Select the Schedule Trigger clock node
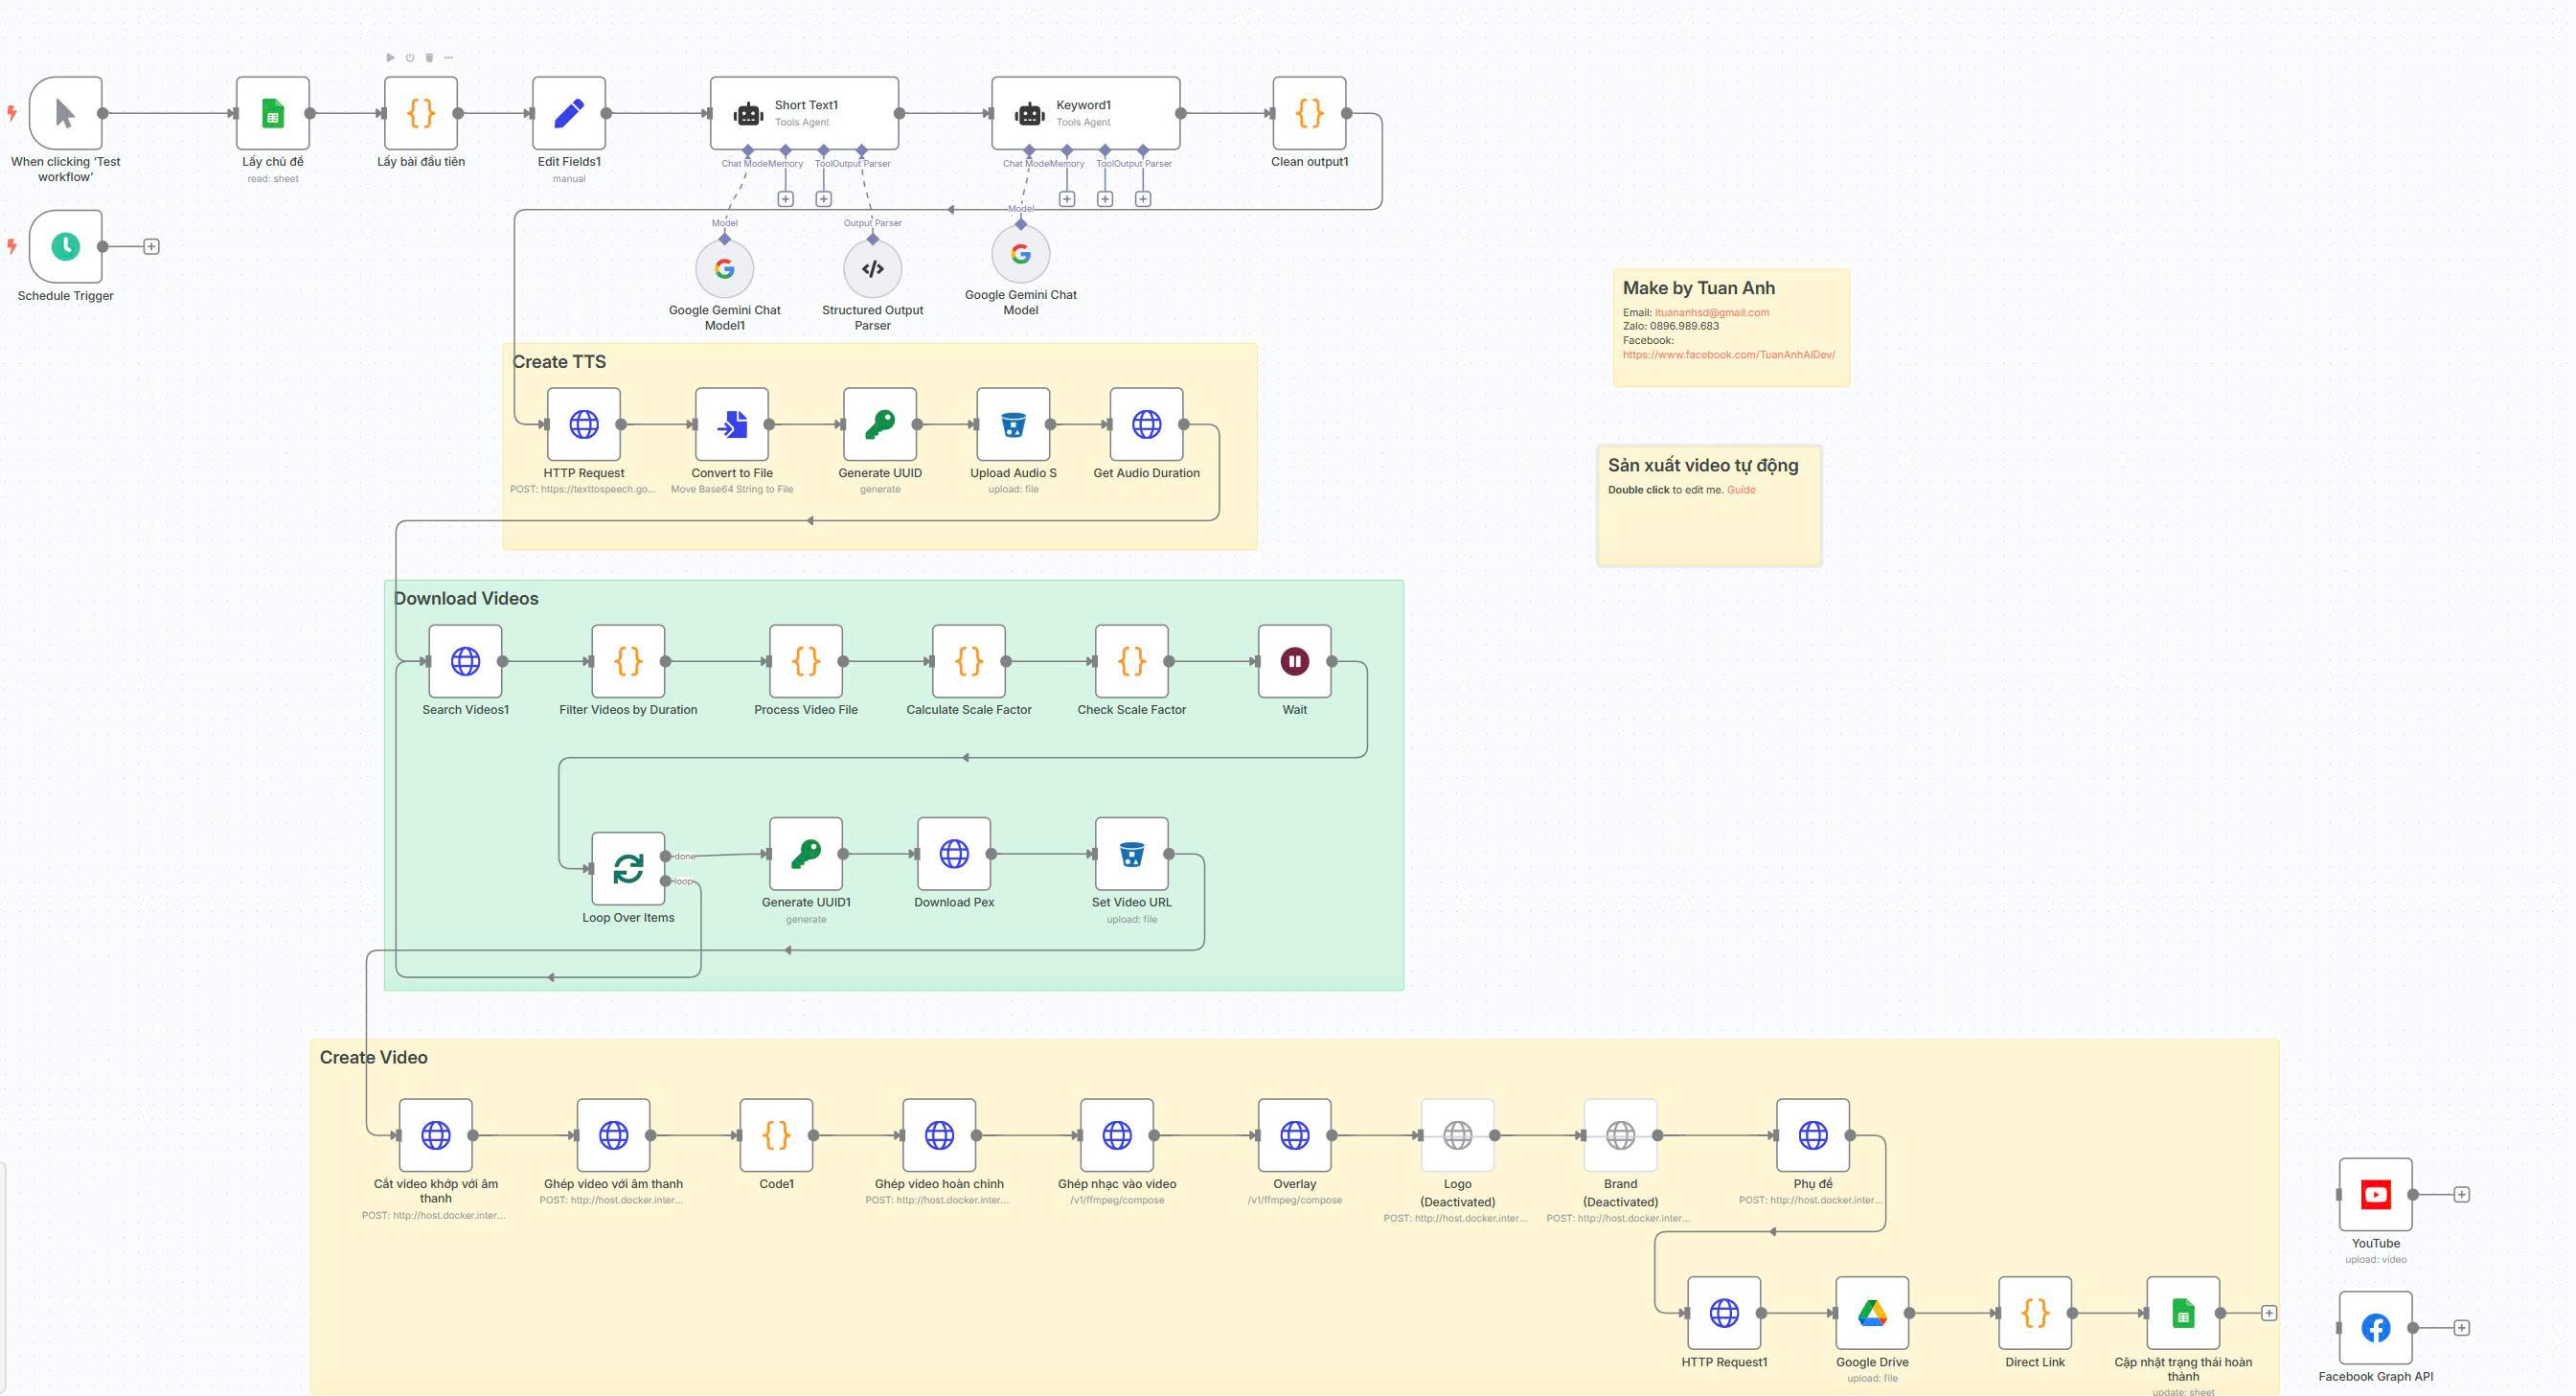This screenshot has width=2576, height=1396. tap(66, 247)
